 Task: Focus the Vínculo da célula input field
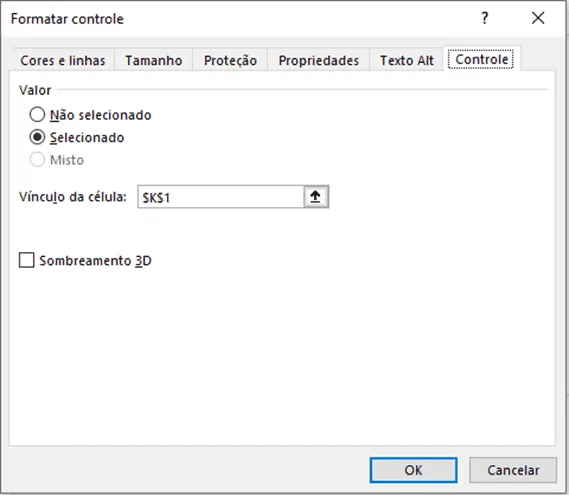point(221,197)
